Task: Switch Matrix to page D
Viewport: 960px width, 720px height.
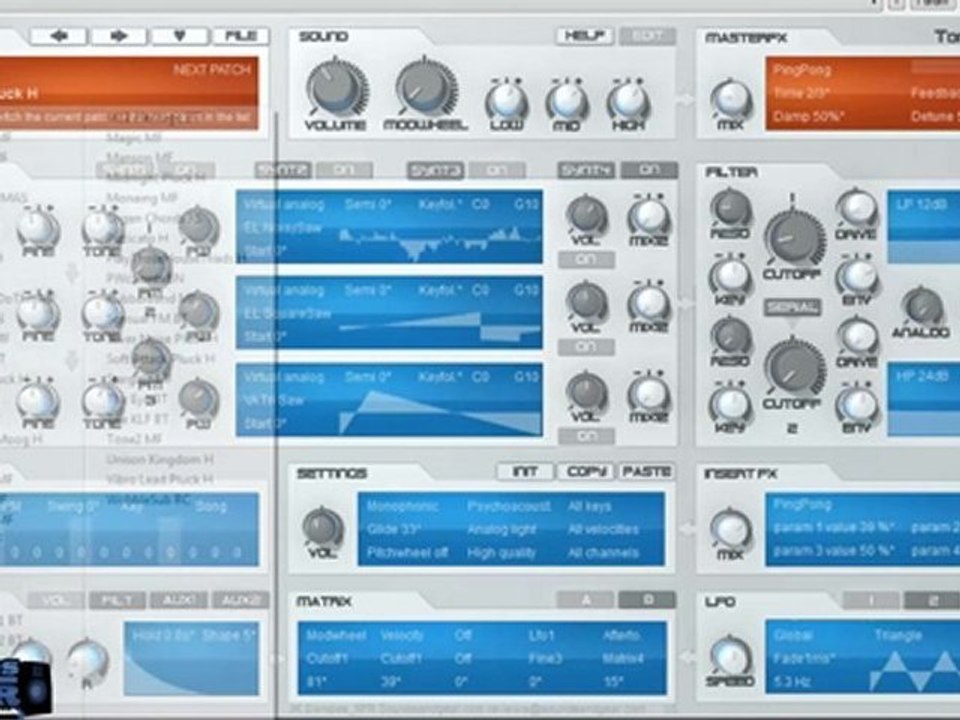Action: 648,599
